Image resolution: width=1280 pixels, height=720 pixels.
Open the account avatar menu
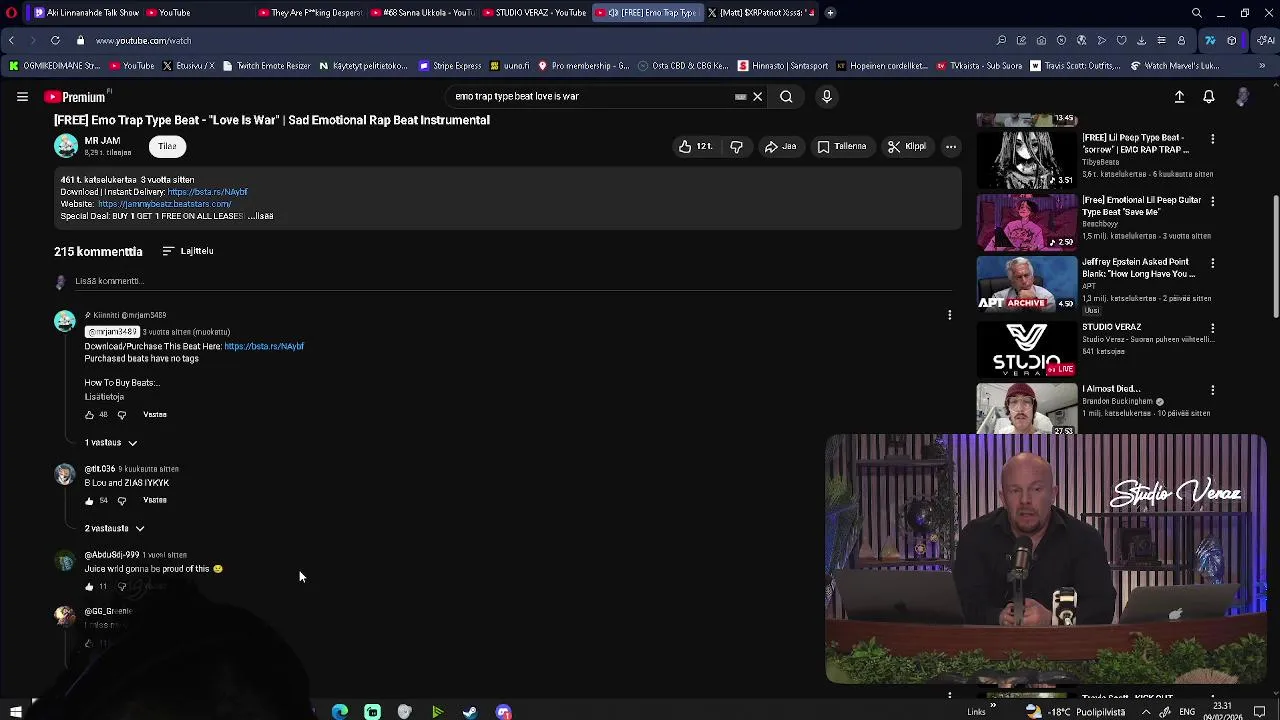tap(1242, 97)
